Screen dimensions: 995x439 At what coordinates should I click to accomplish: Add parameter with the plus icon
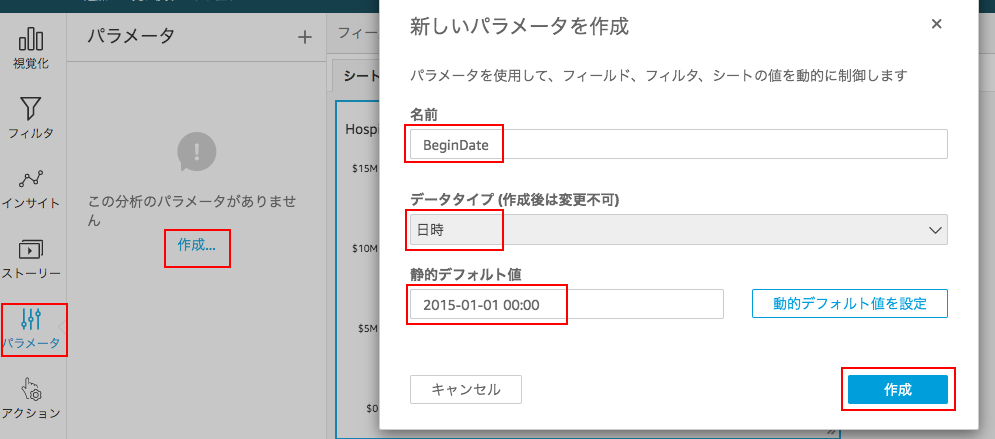pyautogui.click(x=305, y=37)
